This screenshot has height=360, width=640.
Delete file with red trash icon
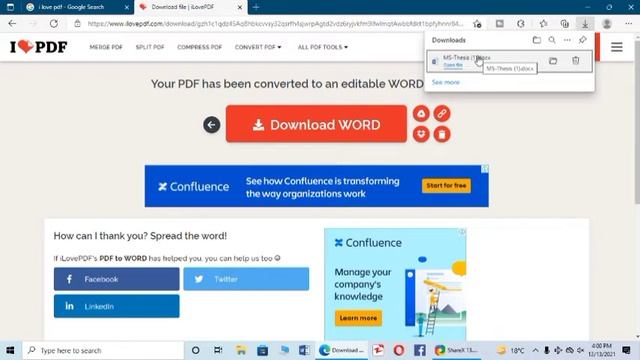pos(442,134)
